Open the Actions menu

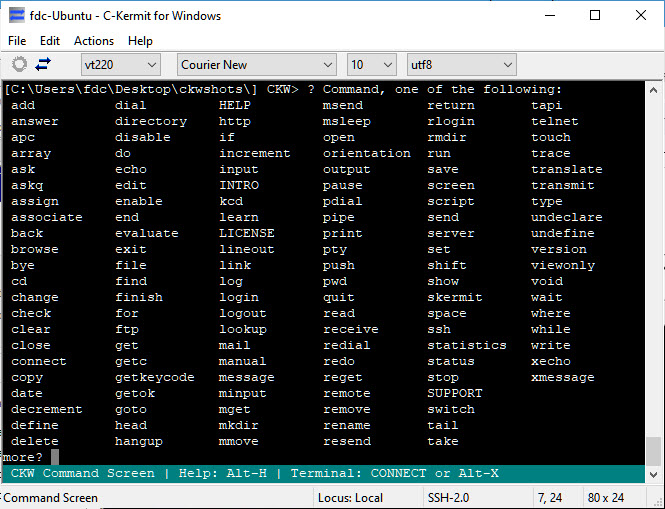pos(94,41)
